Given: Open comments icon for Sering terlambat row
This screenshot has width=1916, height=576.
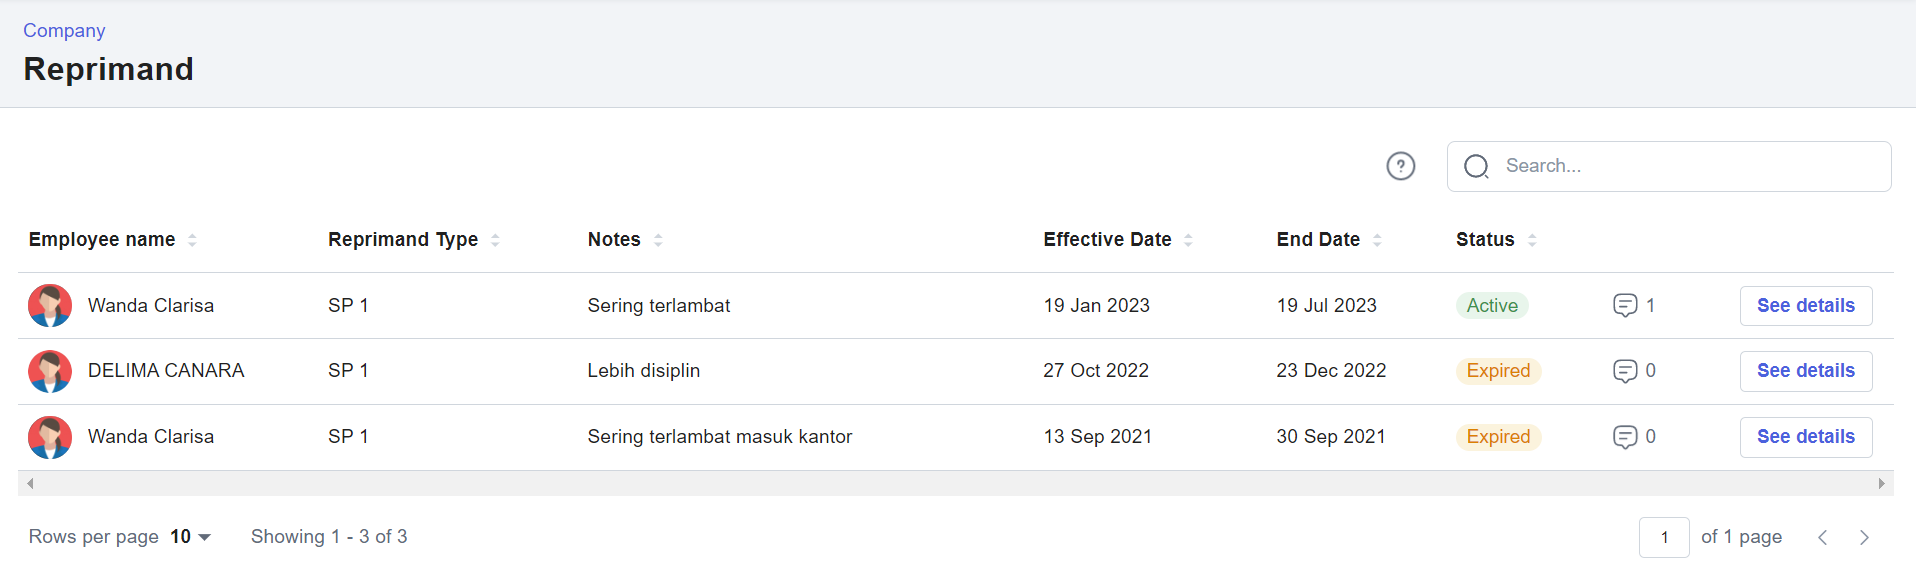Looking at the screenshot, I should pyautogui.click(x=1625, y=305).
